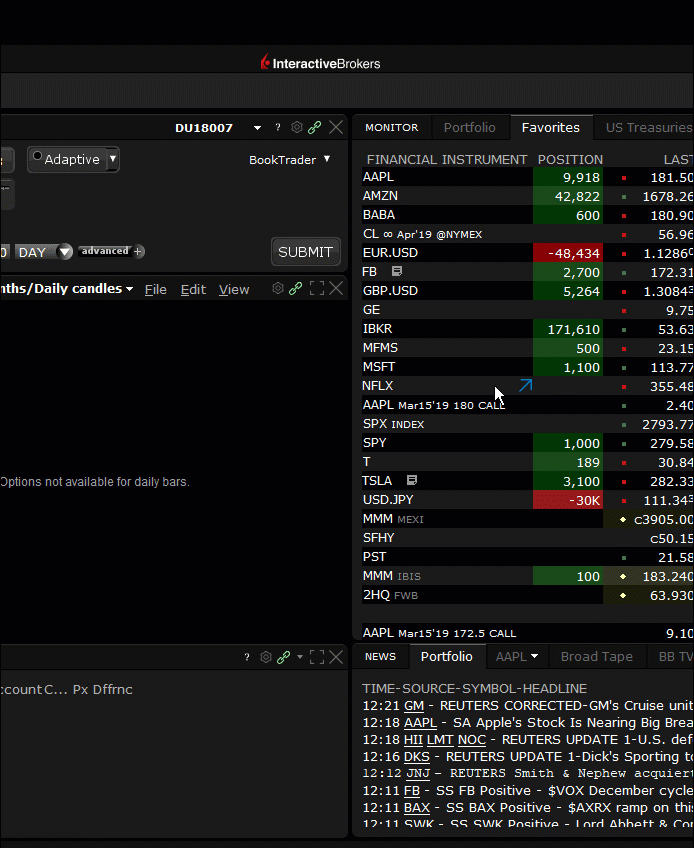Click the POSITION column header
The width and height of the screenshot is (694, 848).
pos(570,160)
